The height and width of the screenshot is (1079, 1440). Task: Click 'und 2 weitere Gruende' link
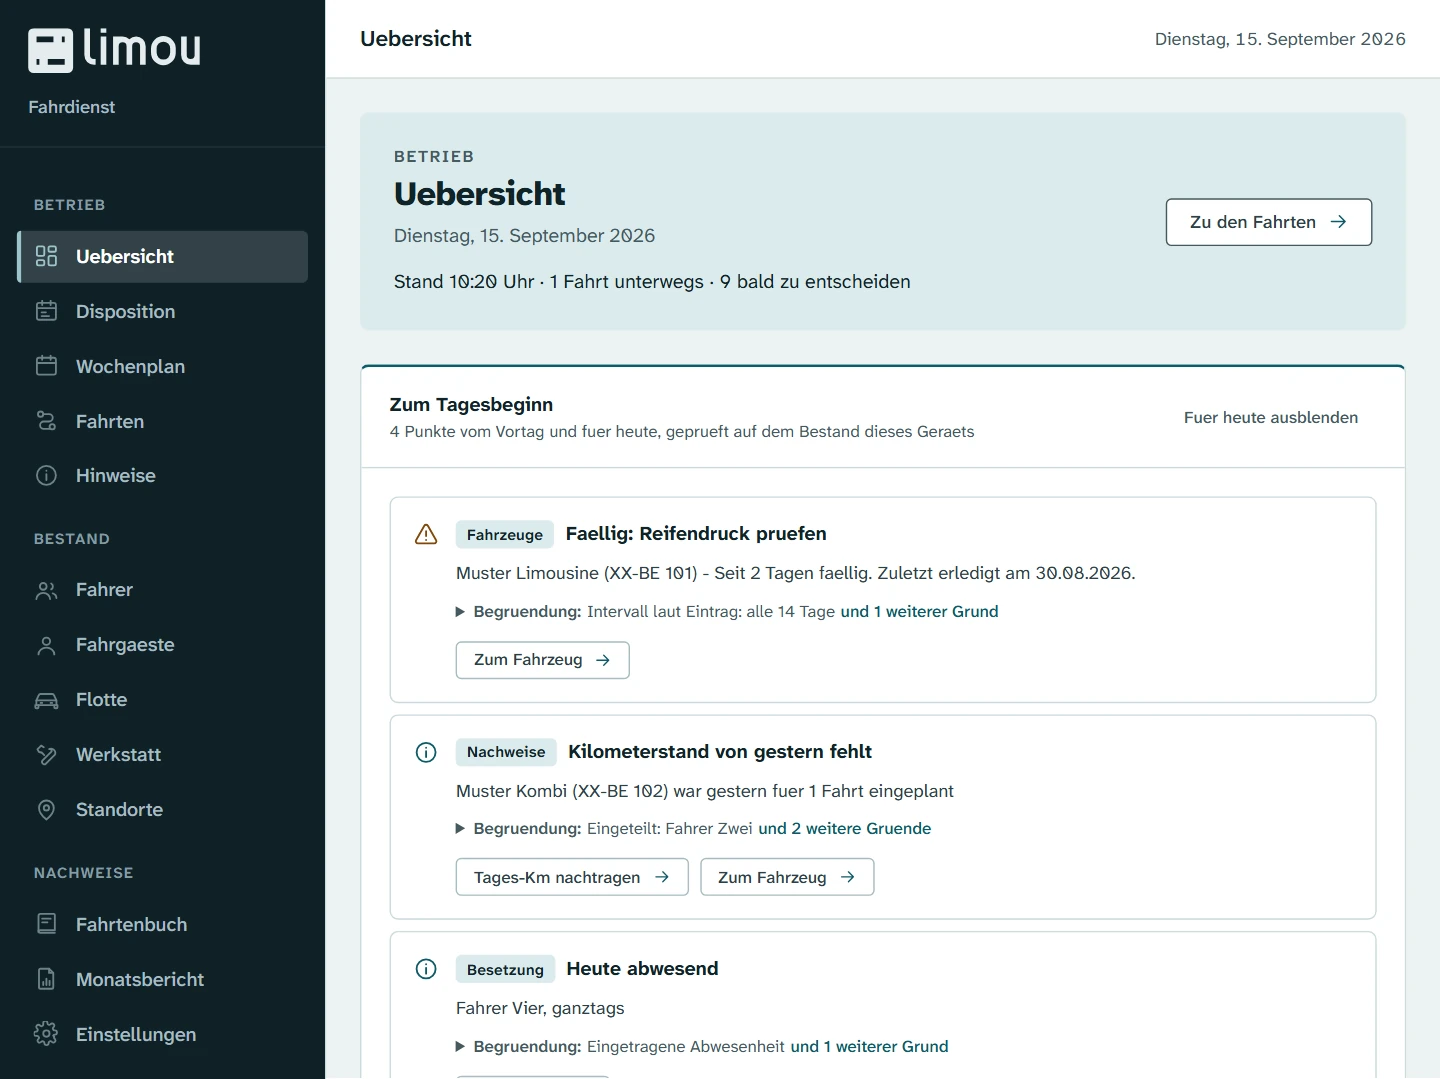point(844,828)
